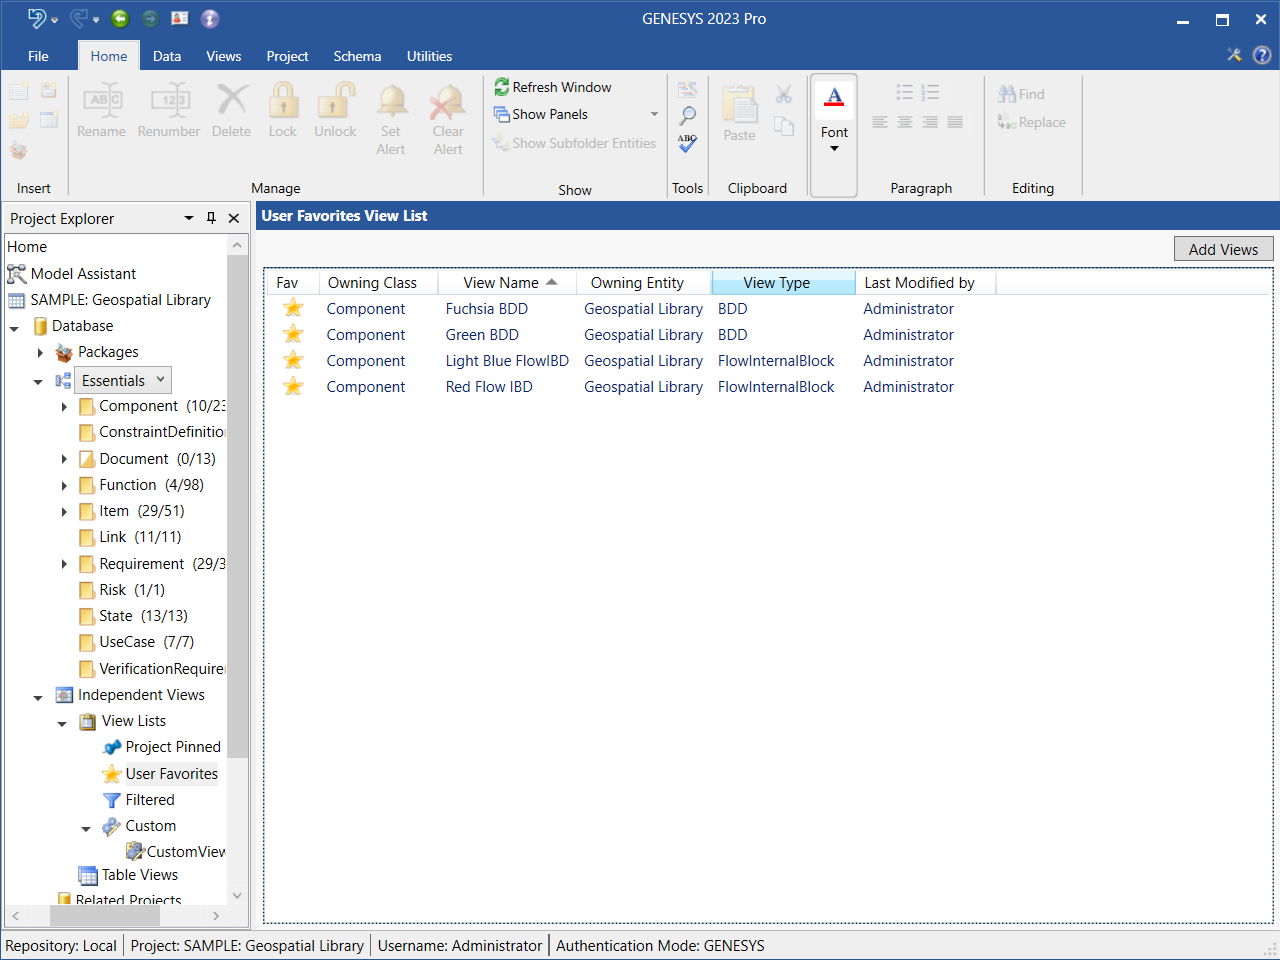Screen dimensions: 1280x960
Task: Open the help question mark icon
Action: tap(1262, 55)
